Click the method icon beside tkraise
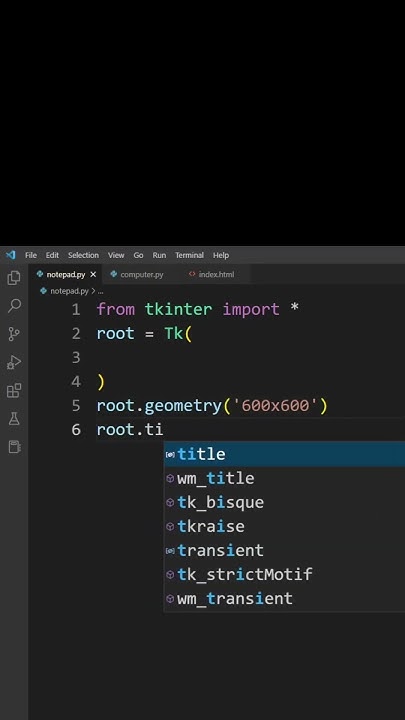This screenshot has height=720, width=405. click(x=170, y=526)
